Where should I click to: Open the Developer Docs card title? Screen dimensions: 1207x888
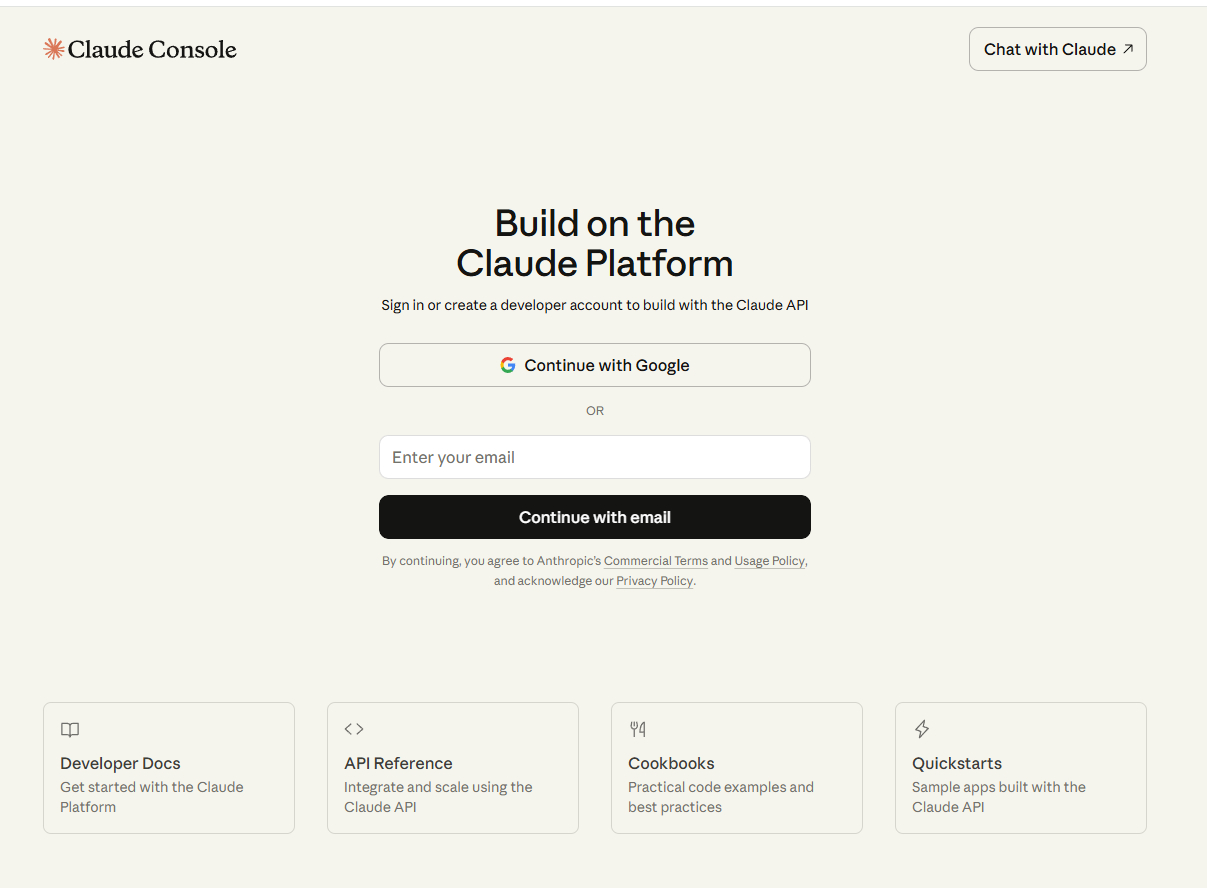coord(120,763)
